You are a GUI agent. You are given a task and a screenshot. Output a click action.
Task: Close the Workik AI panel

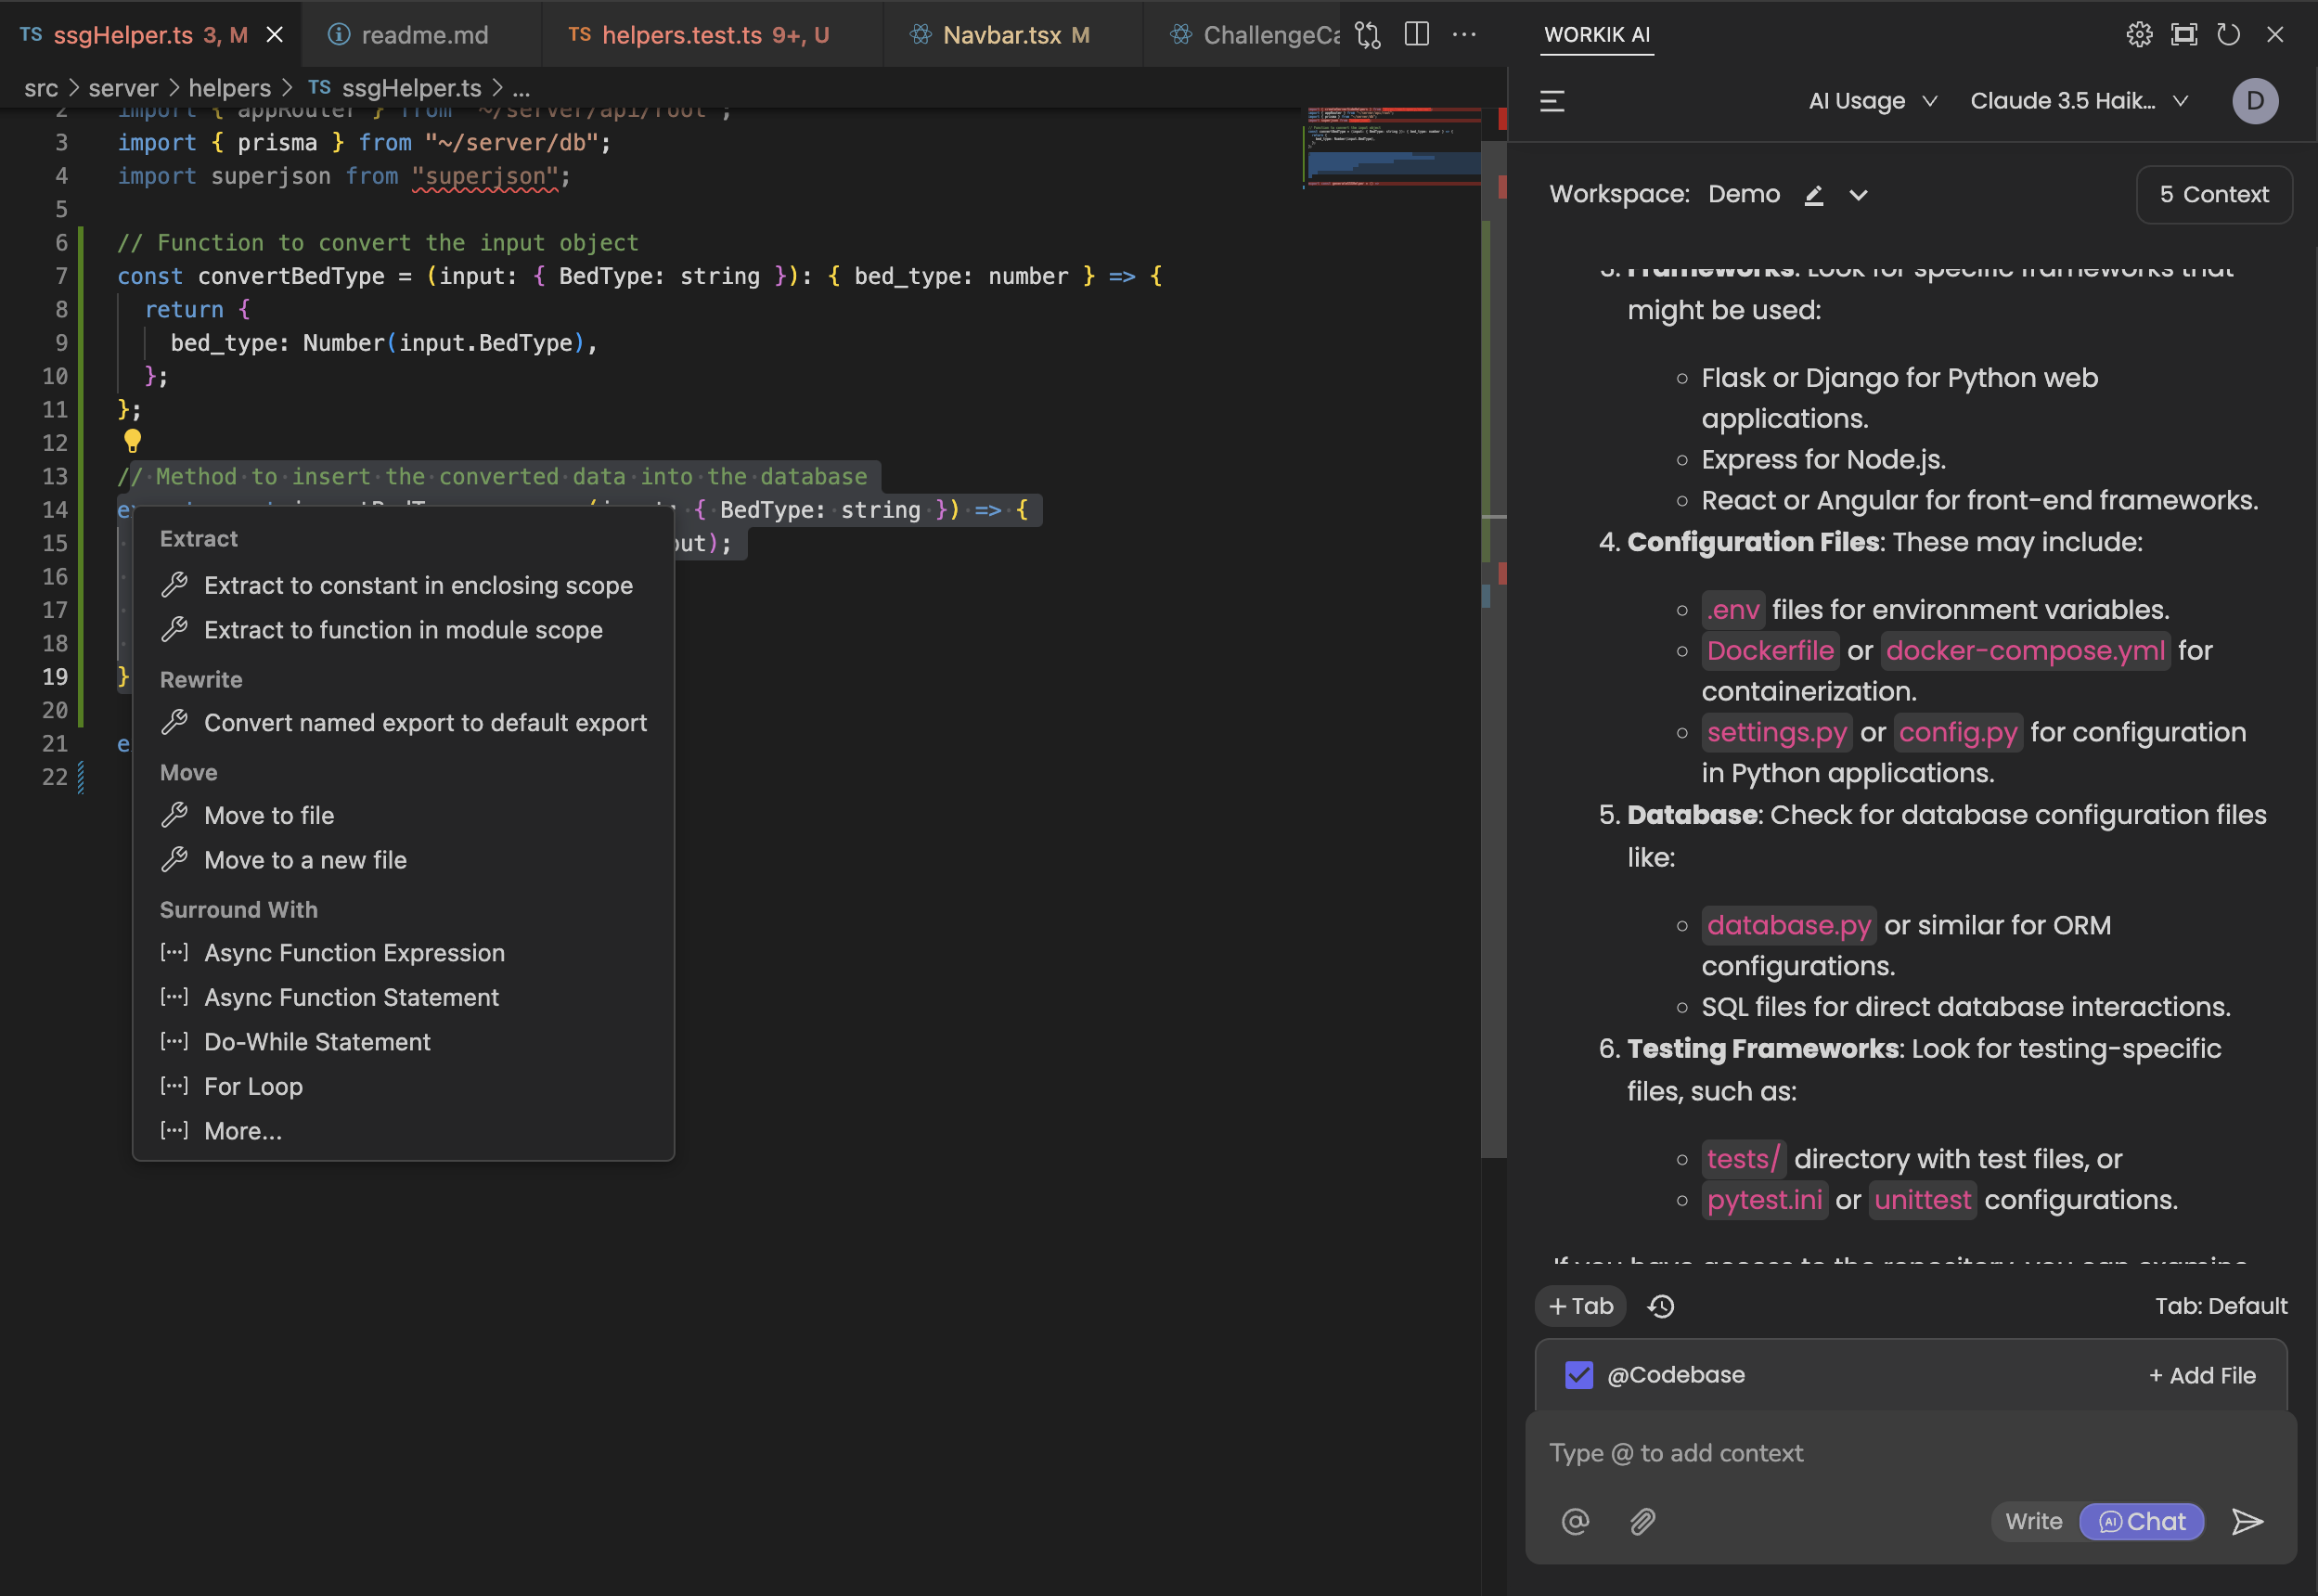click(x=2275, y=35)
